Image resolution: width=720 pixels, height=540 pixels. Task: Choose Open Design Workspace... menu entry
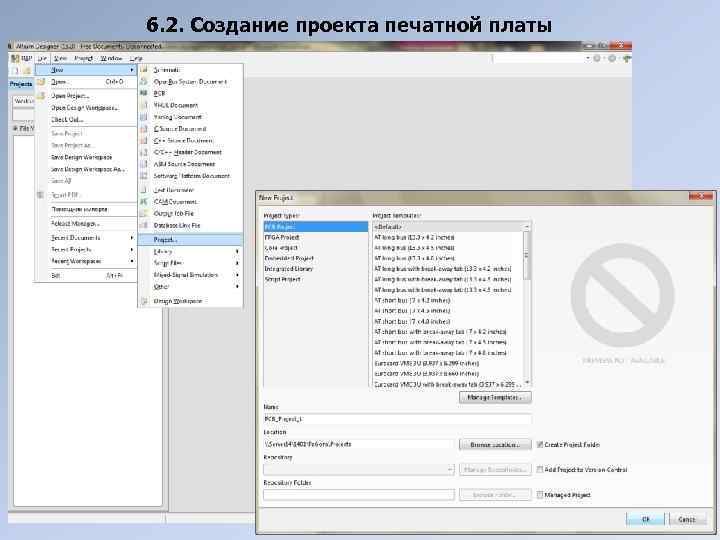[84, 108]
